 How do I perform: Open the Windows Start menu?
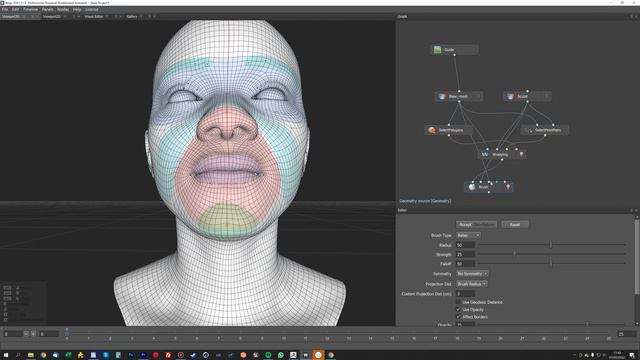tap(6, 355)
